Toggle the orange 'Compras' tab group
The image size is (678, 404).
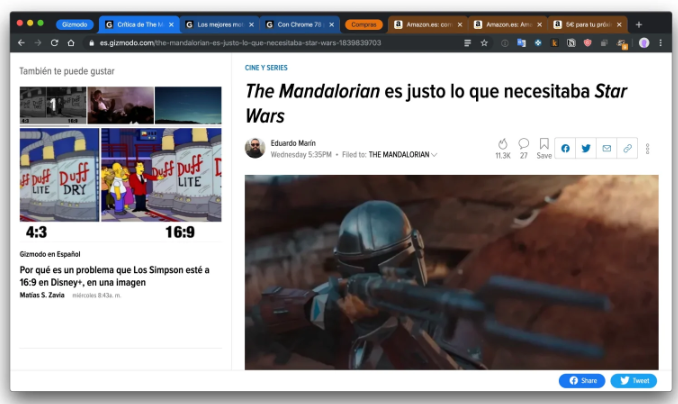363,24
